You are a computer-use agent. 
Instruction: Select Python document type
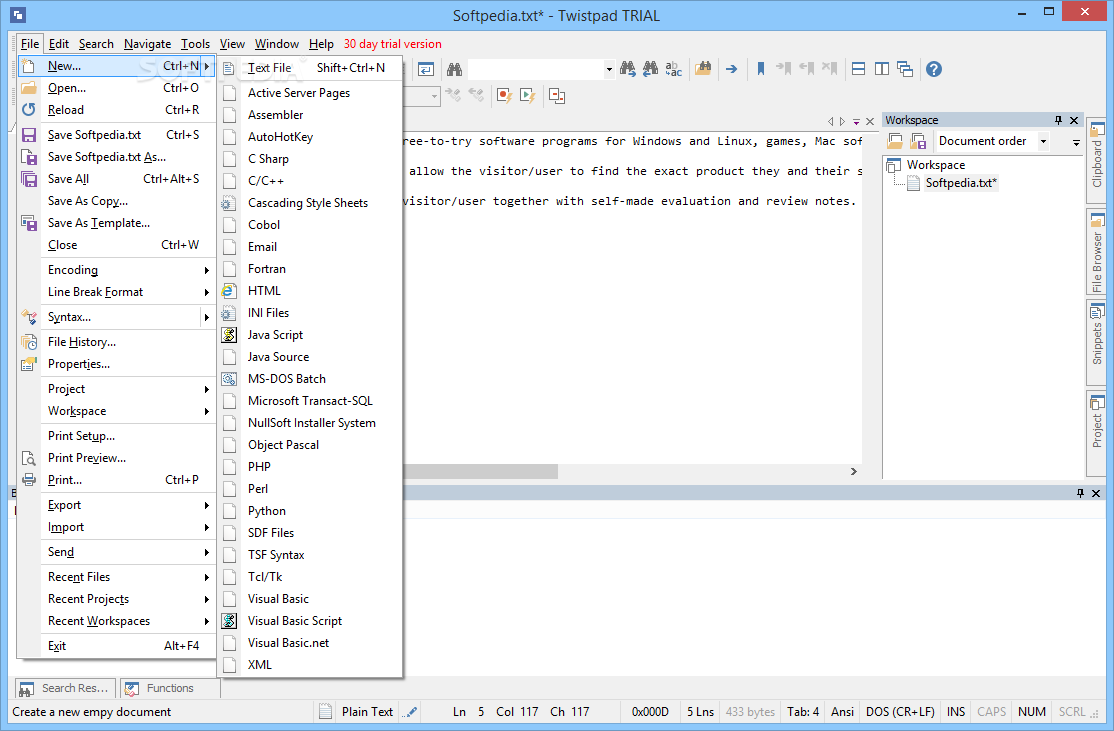click(310, 511)
